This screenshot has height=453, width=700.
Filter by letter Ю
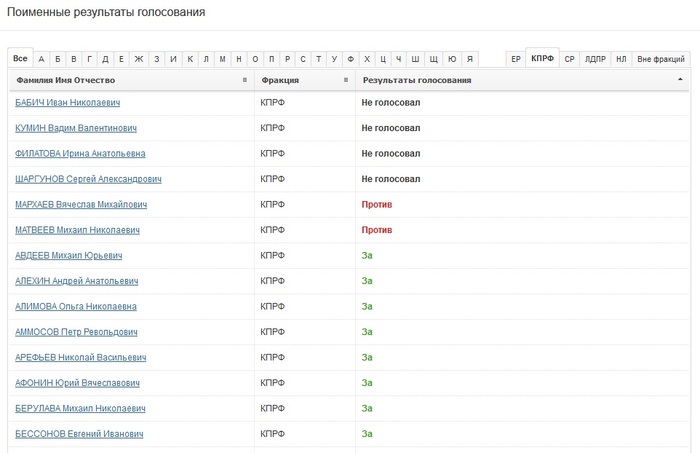point(452,59)
